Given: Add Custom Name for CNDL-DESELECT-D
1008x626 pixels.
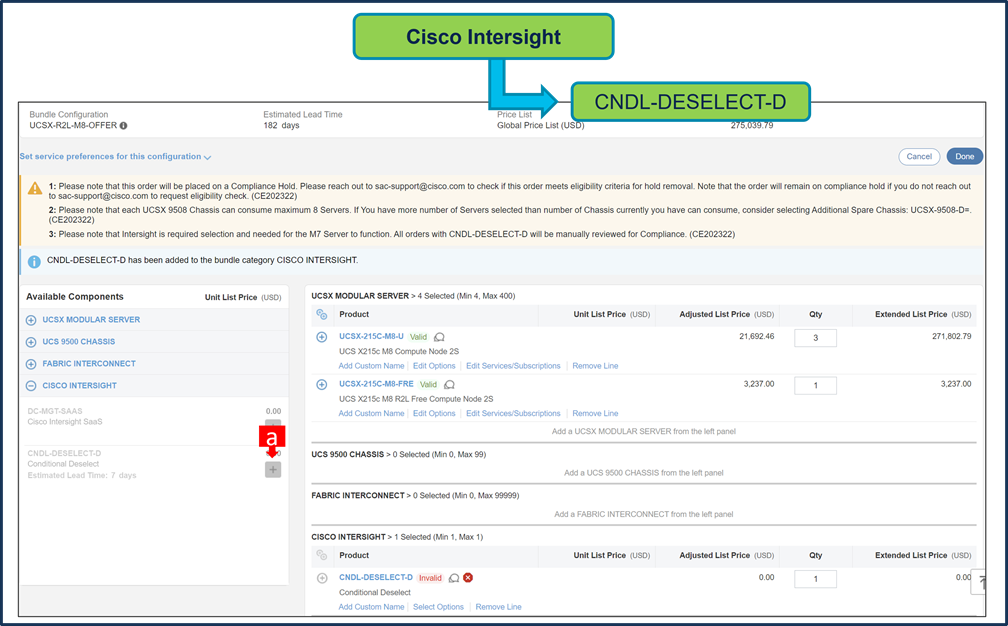Looking at the screenshot, I should pos(372,607).
